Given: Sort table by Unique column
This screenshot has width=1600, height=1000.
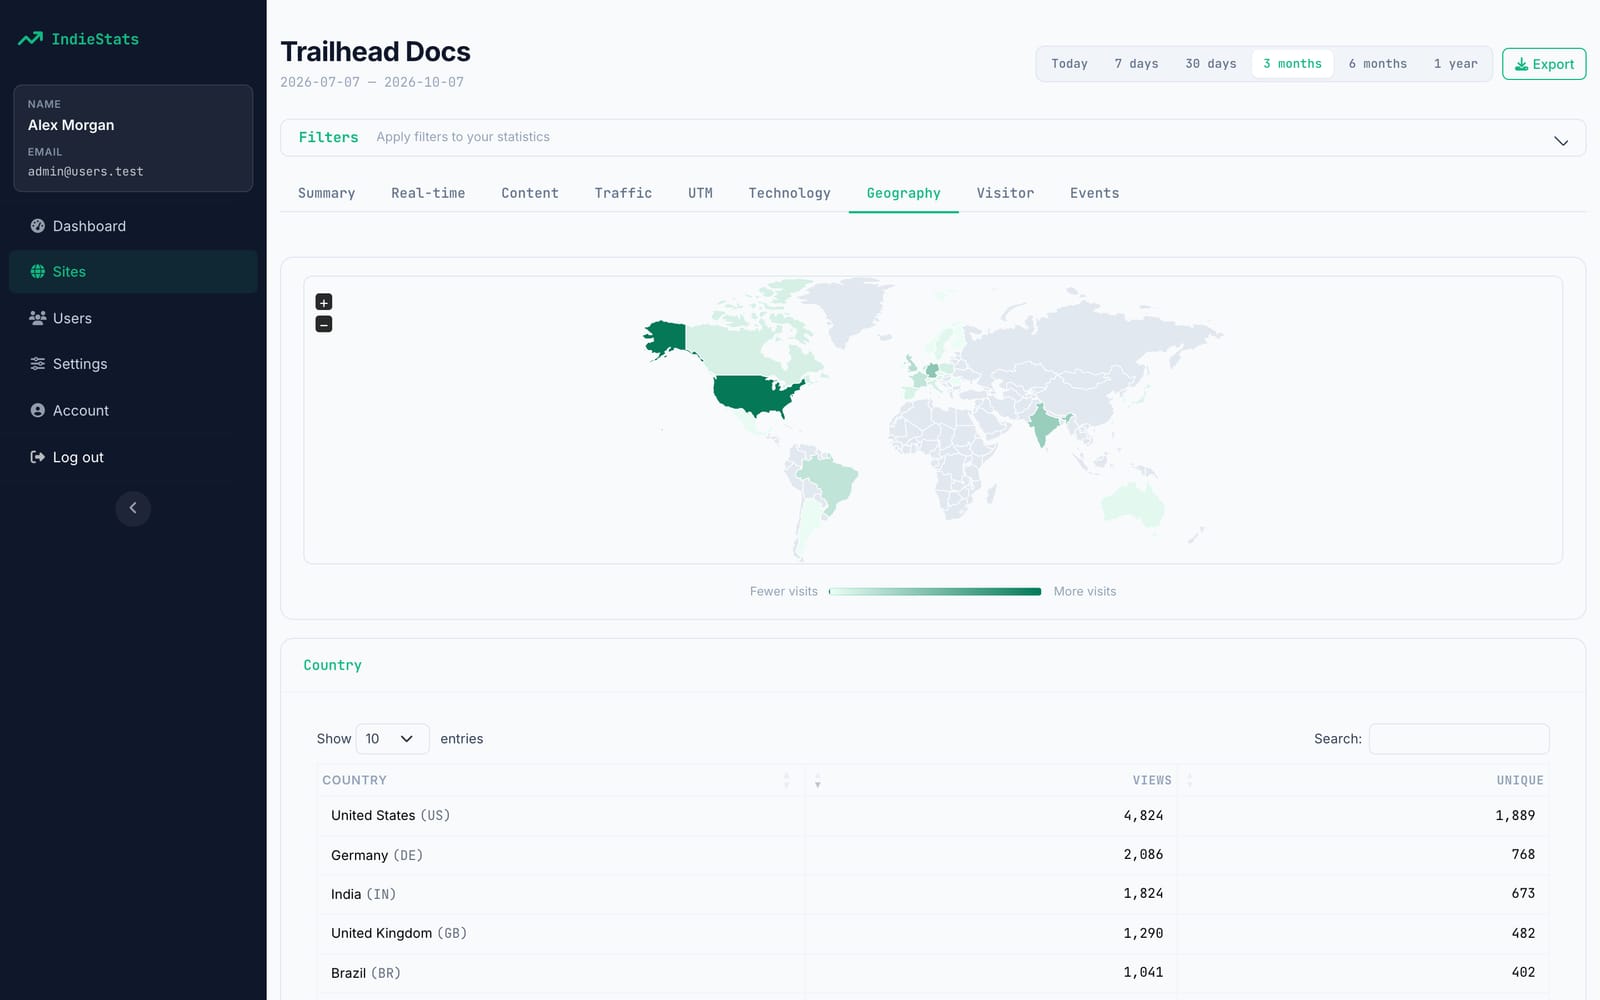Looking at the screenshot, I should 1363,780.
